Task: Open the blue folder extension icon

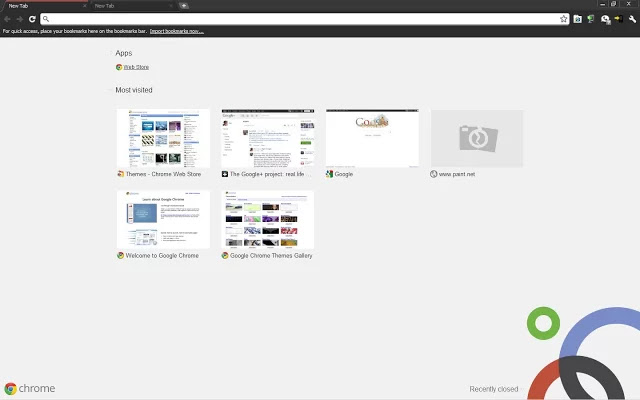Action: [578, 19]
